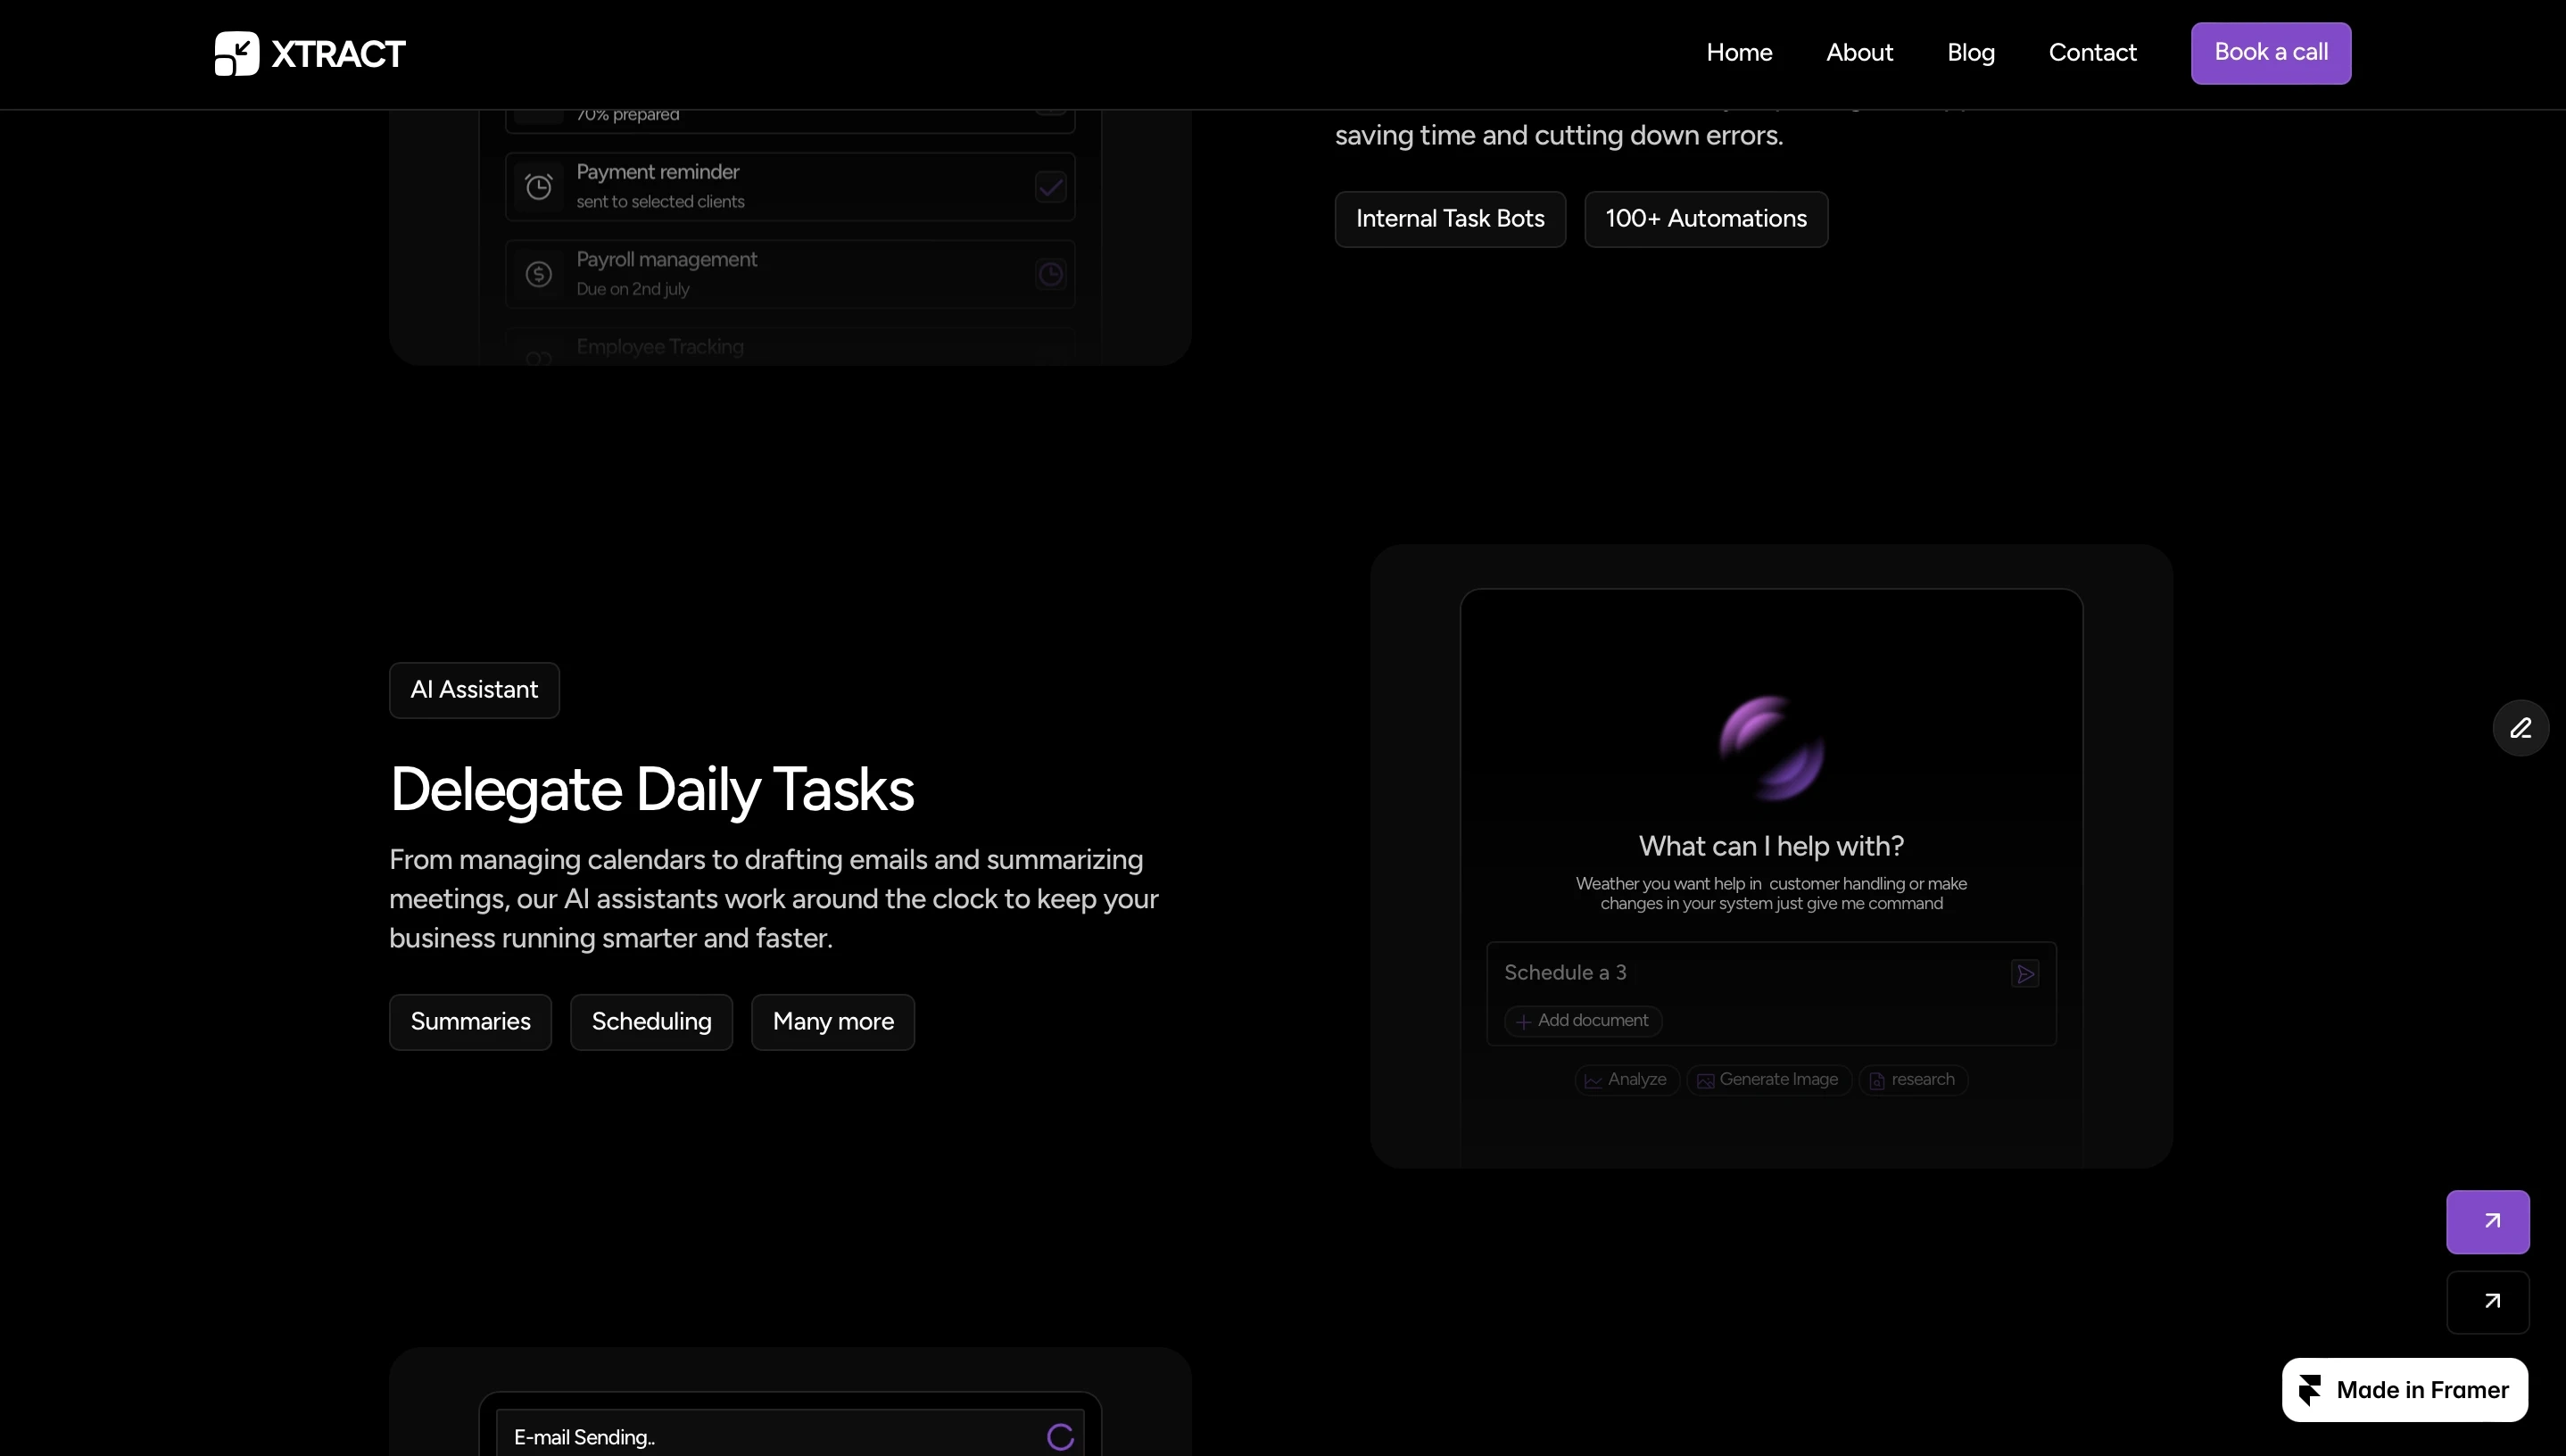Click the Payment reminder alarm clock icon
Viewport: 2566px width, 1456px height.
pos(539,187)
